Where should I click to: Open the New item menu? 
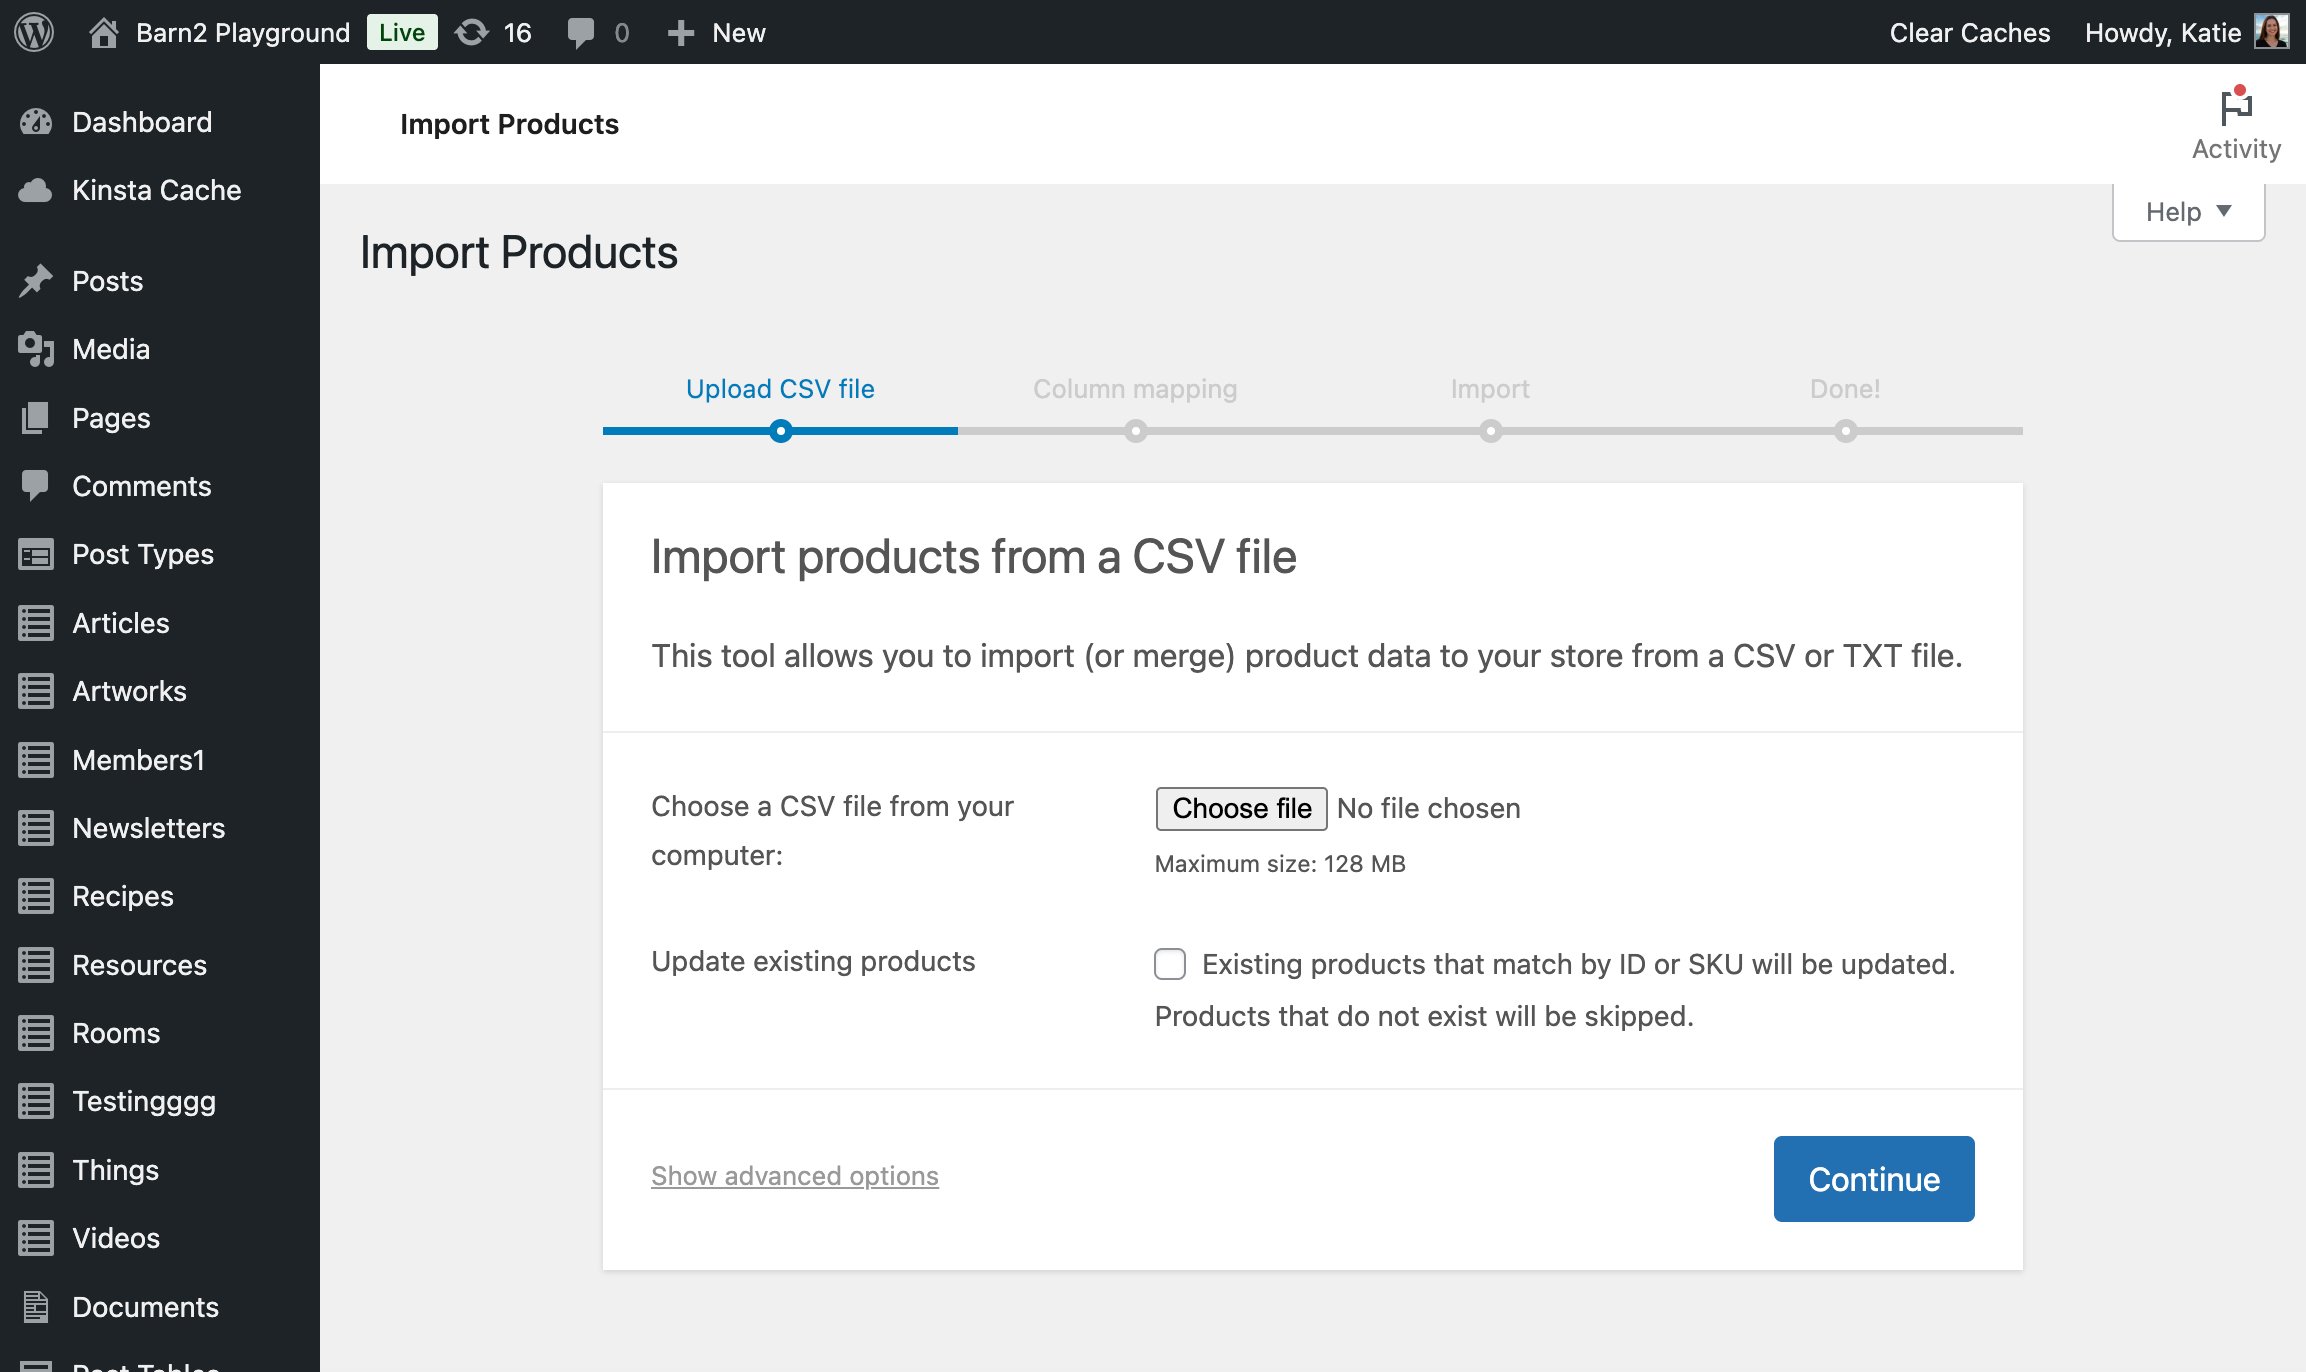[716, 32]
